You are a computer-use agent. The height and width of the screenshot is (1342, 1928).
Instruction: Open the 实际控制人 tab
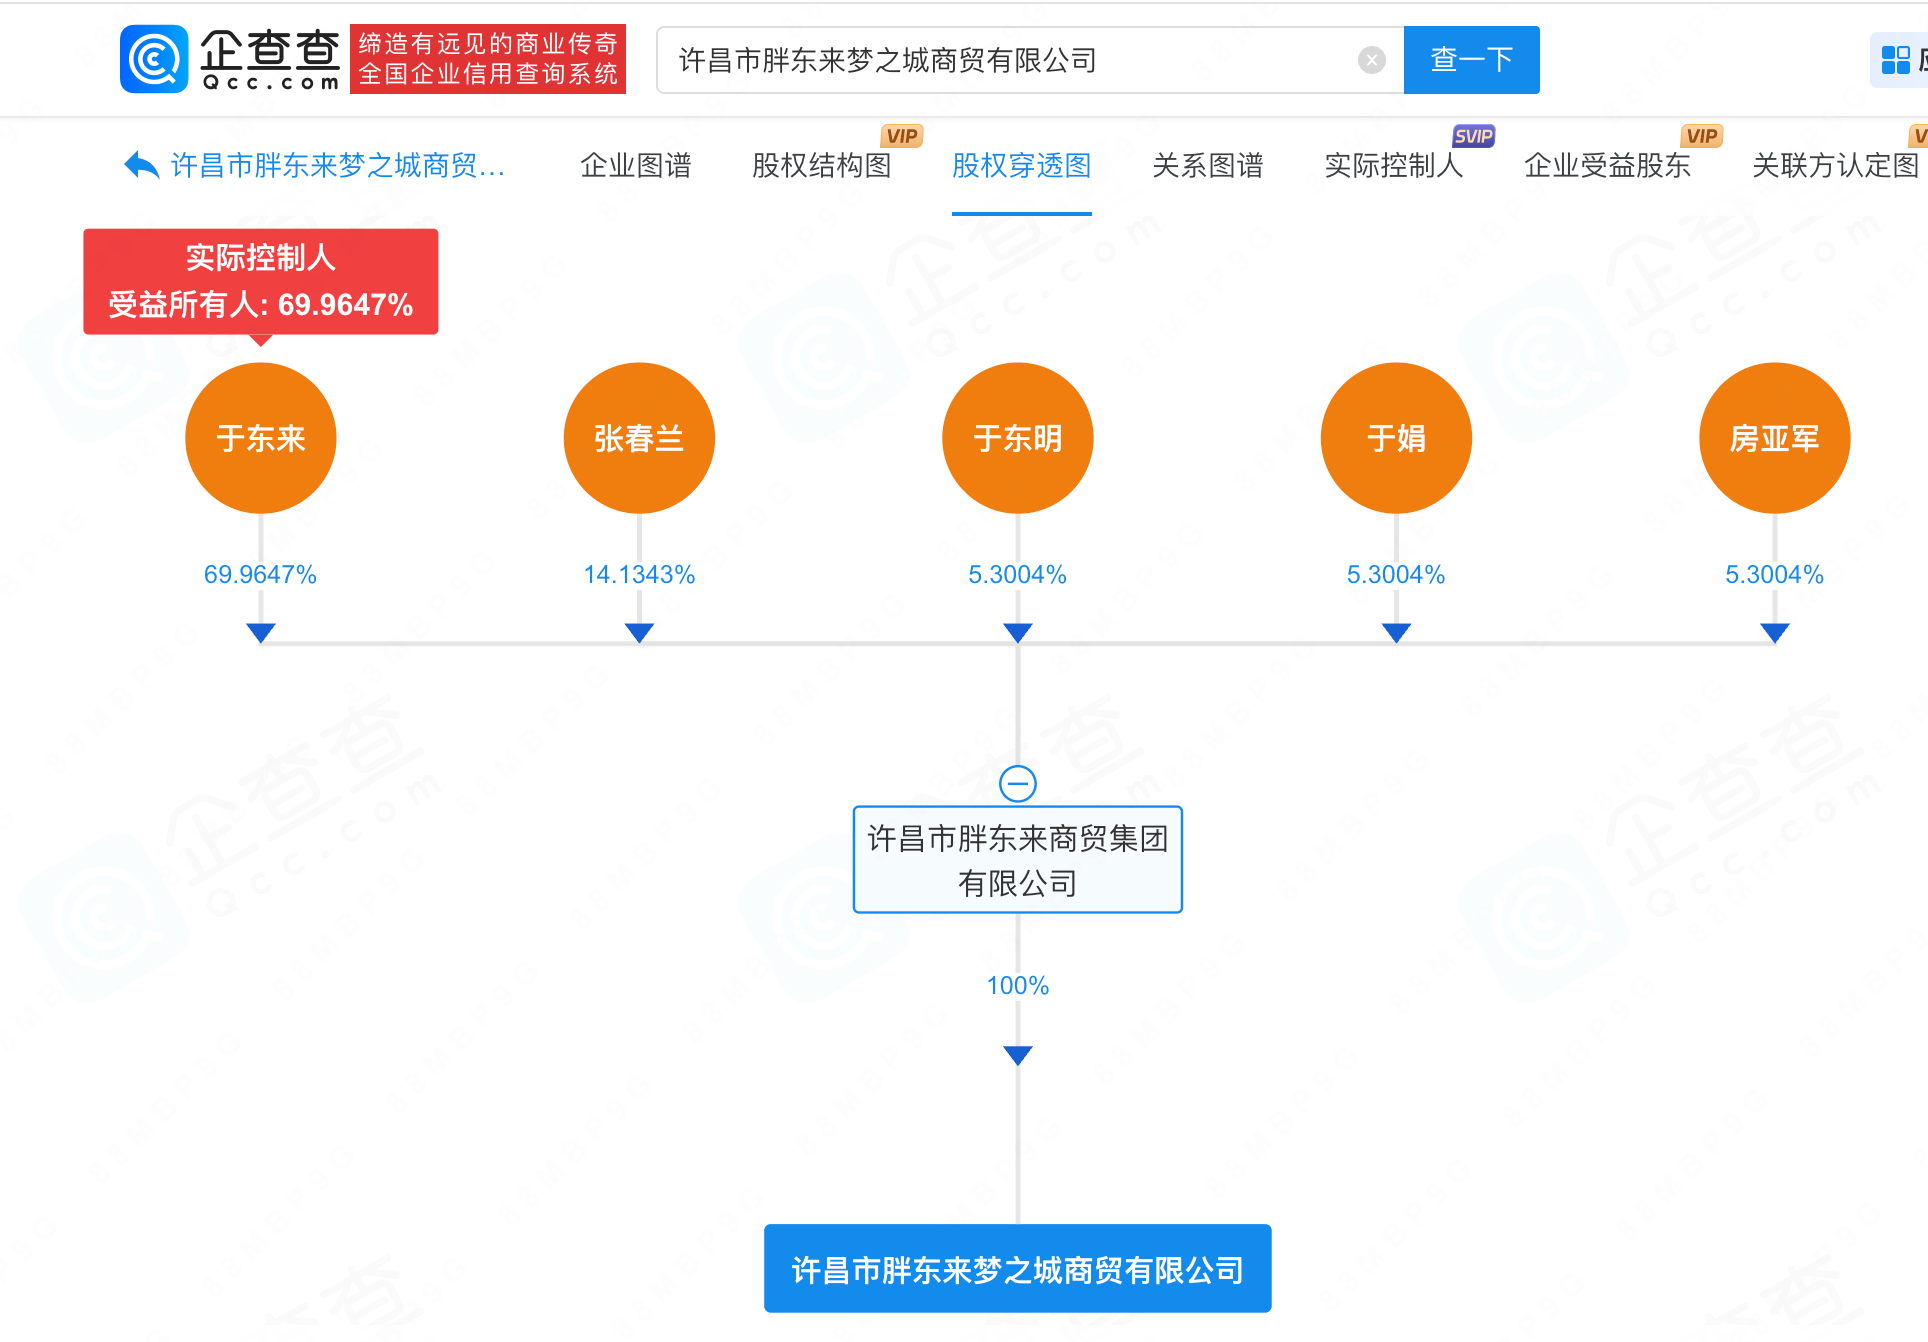[x=1393, y=165]
